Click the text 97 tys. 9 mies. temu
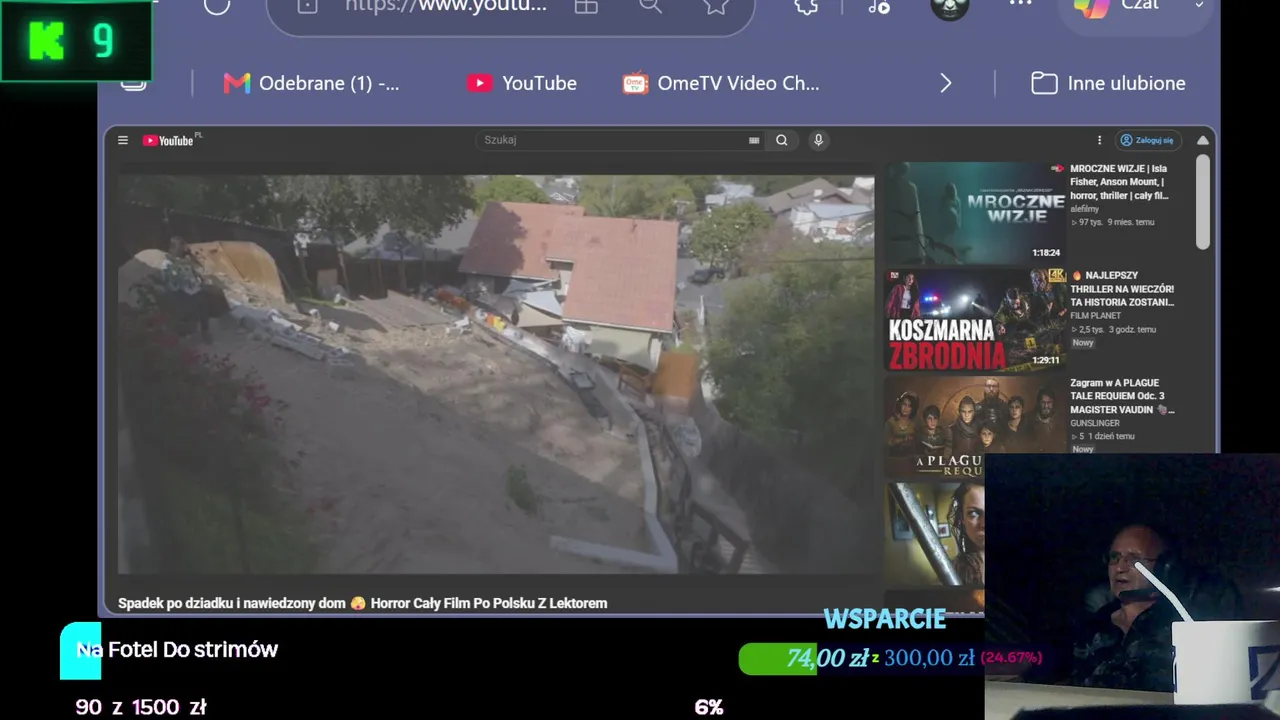The image size is (1280, 720). tap(1112, 222)
